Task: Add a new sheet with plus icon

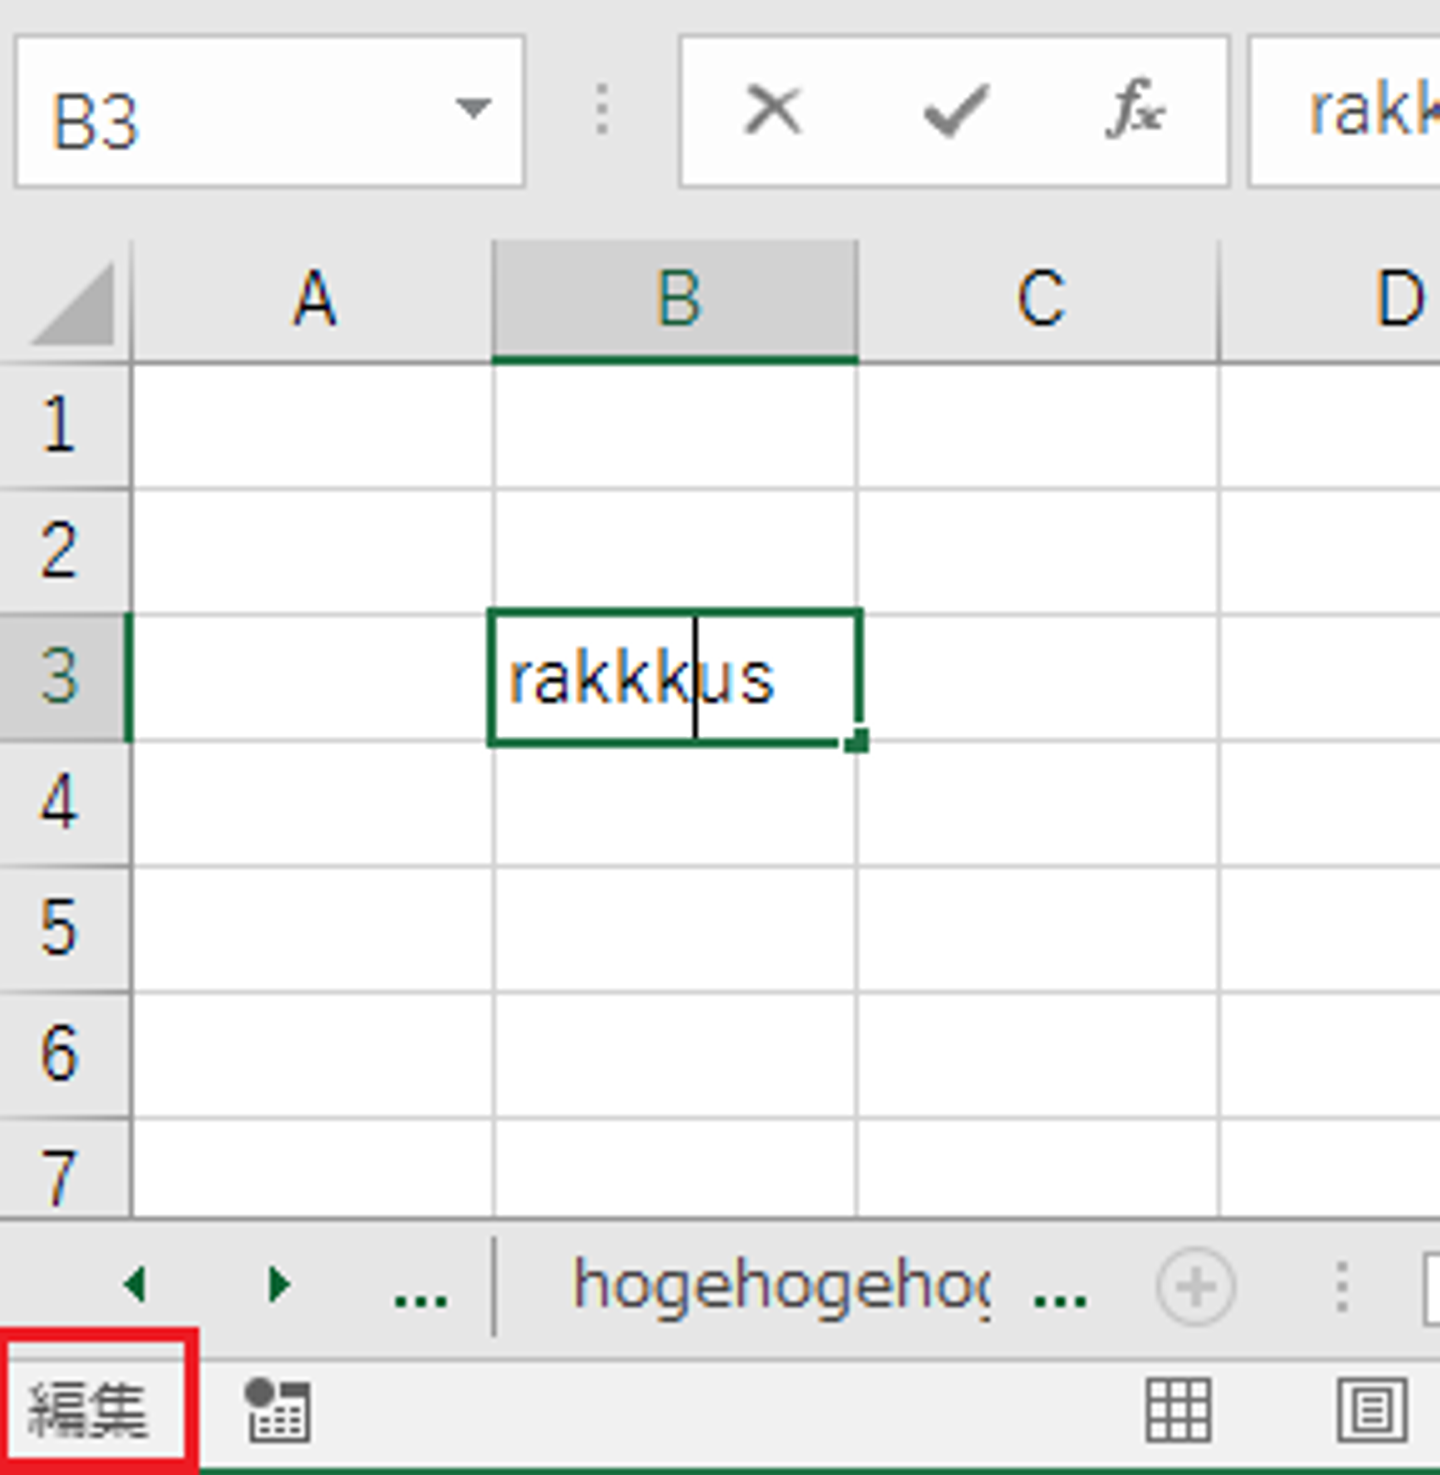Action: coord(1195,1287)
